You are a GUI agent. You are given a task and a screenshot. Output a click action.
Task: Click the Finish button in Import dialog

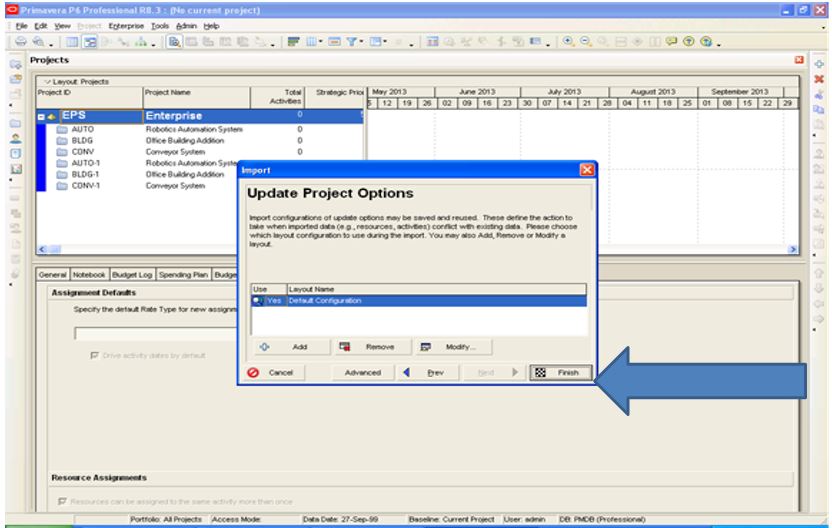coord(560,372)
